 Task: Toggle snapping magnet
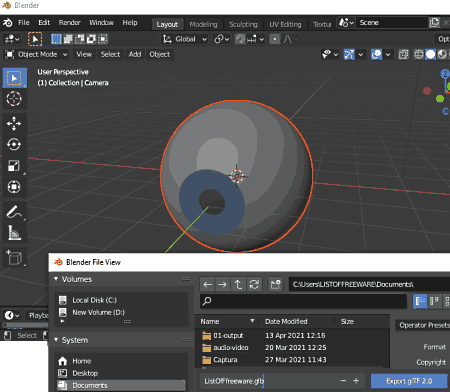click(240, 39)
